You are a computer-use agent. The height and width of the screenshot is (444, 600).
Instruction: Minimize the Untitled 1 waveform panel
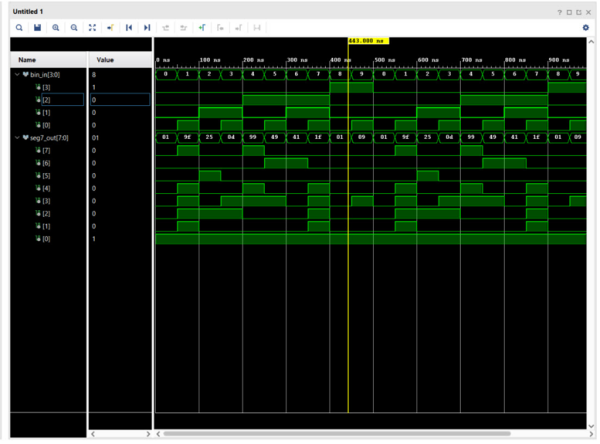(x=569, y=12)
